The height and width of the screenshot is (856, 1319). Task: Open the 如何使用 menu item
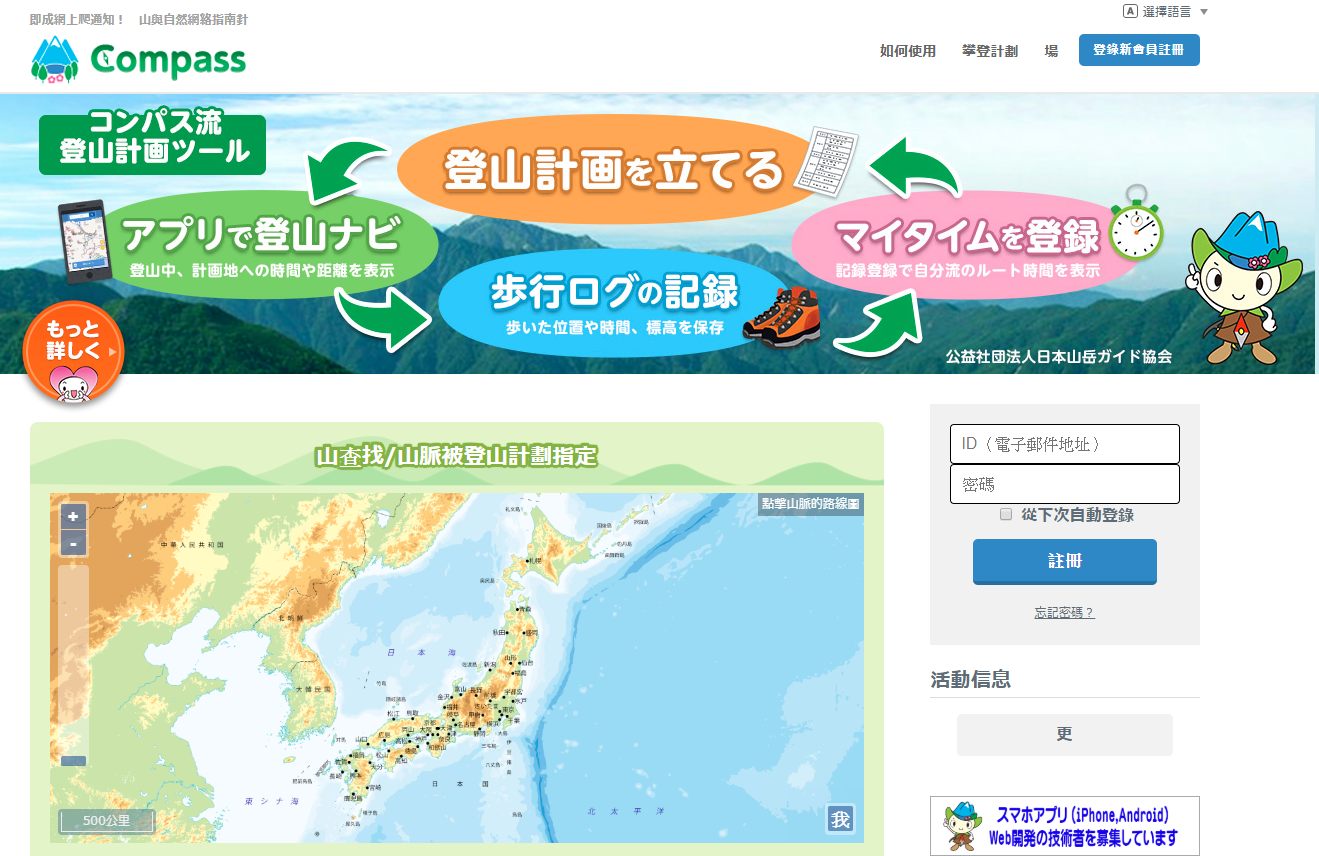[906, 50]
